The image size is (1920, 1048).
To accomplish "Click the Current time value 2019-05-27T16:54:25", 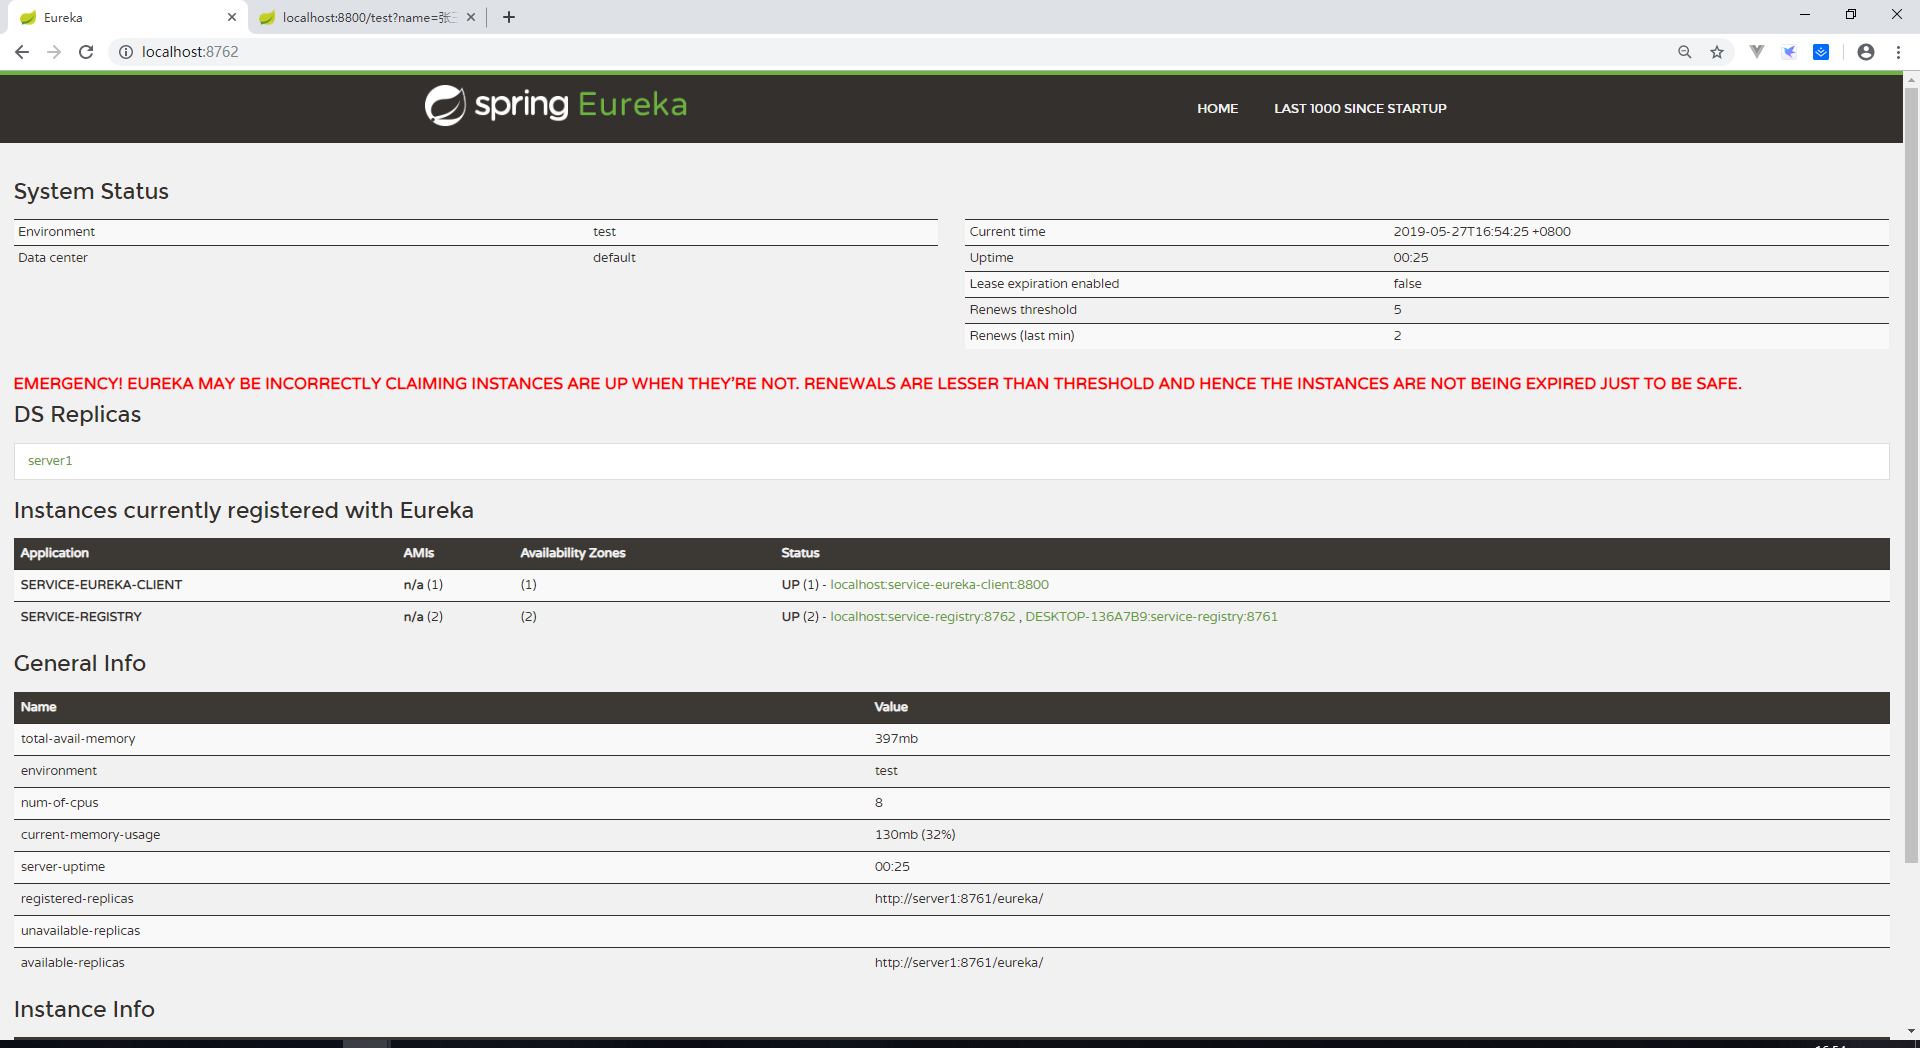I will pos(1482,232).
